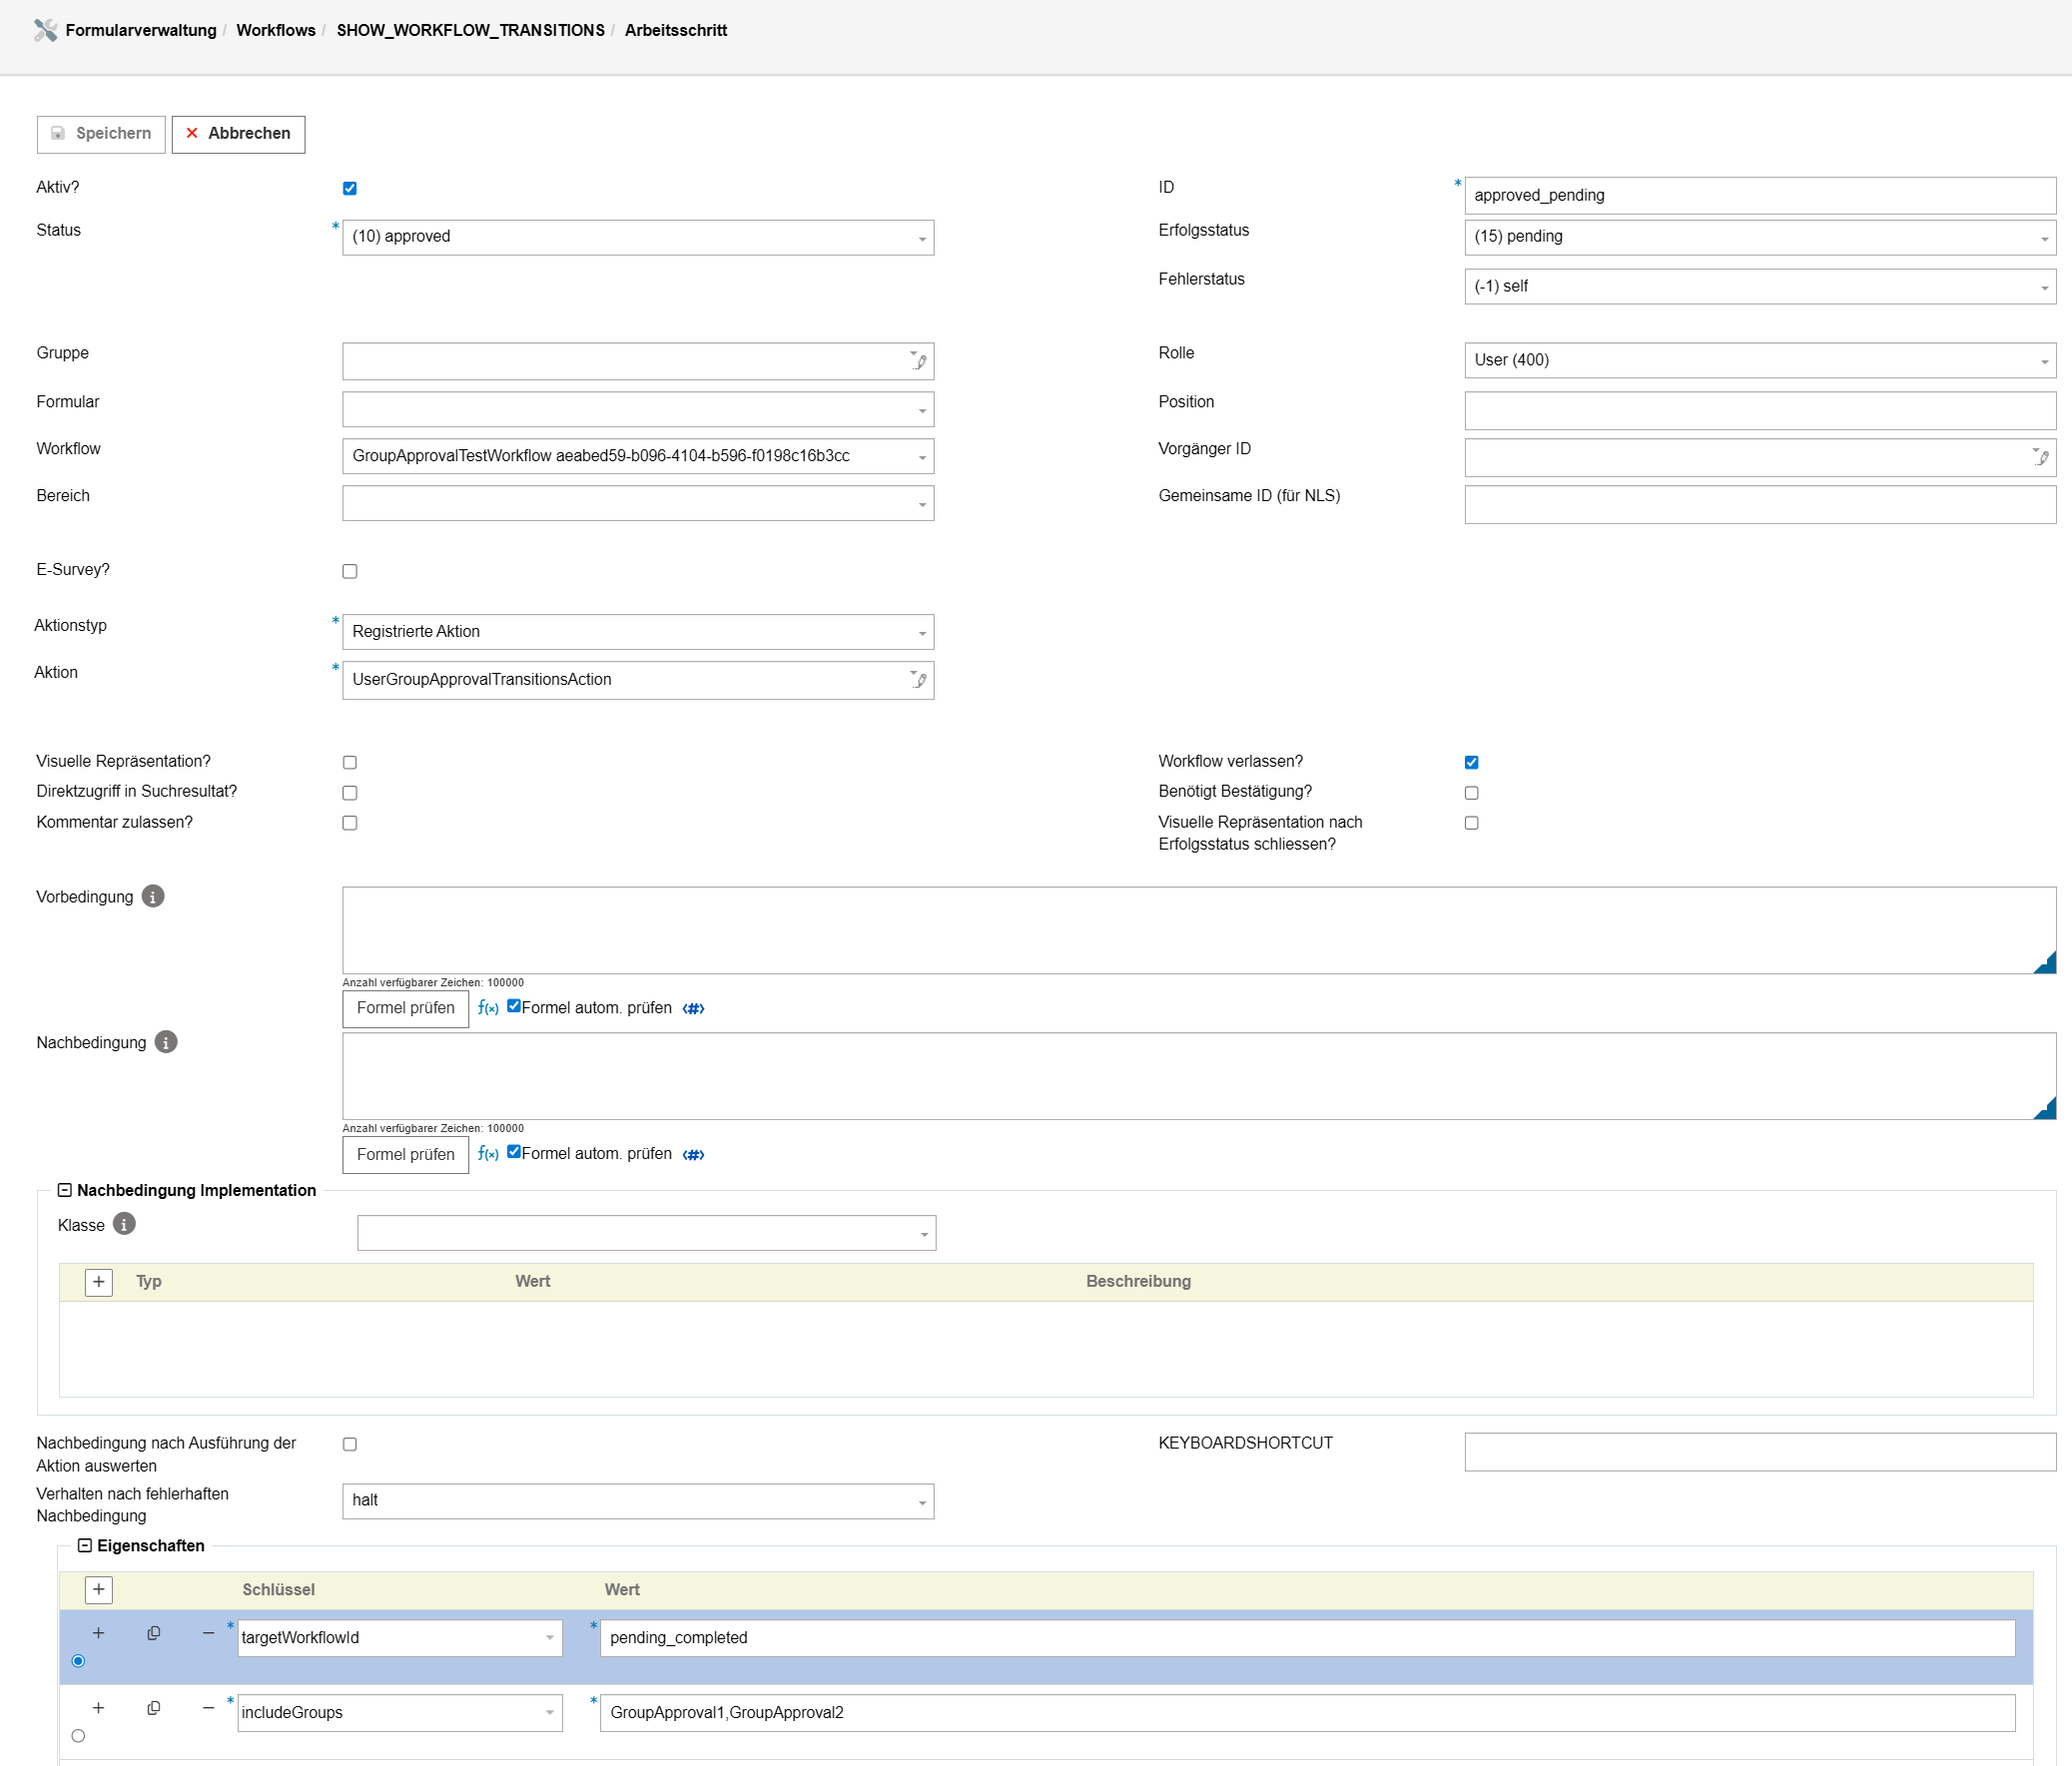Click into the Position input field
2072x1766 pixels.
pyautogui.click(x=1760, y=410)
